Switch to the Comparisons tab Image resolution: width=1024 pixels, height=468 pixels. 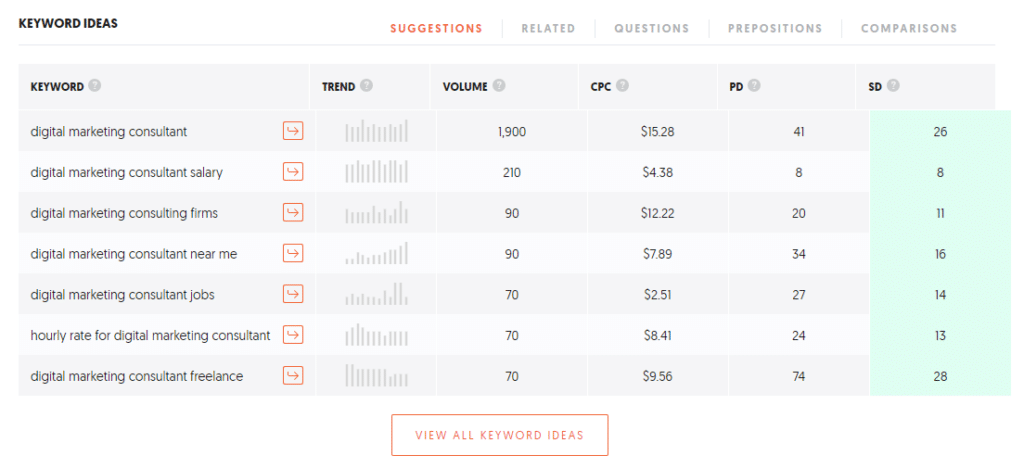tap(909, 29)
